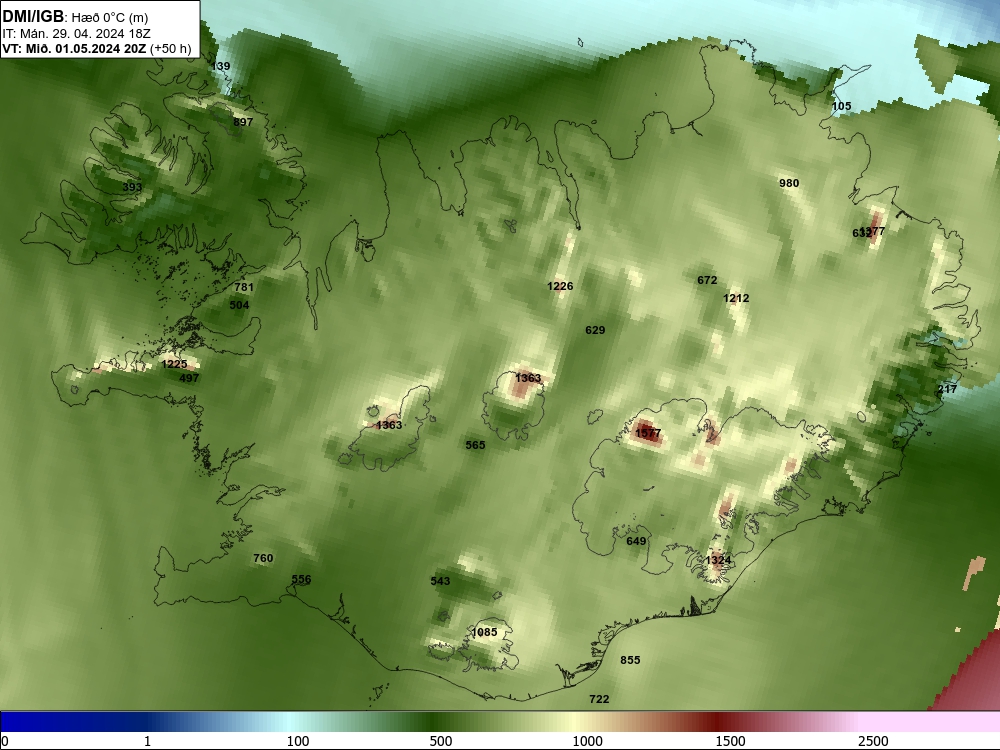Click the map value '565'
This screenshot has height=750, width=1000.
point(475,445)
